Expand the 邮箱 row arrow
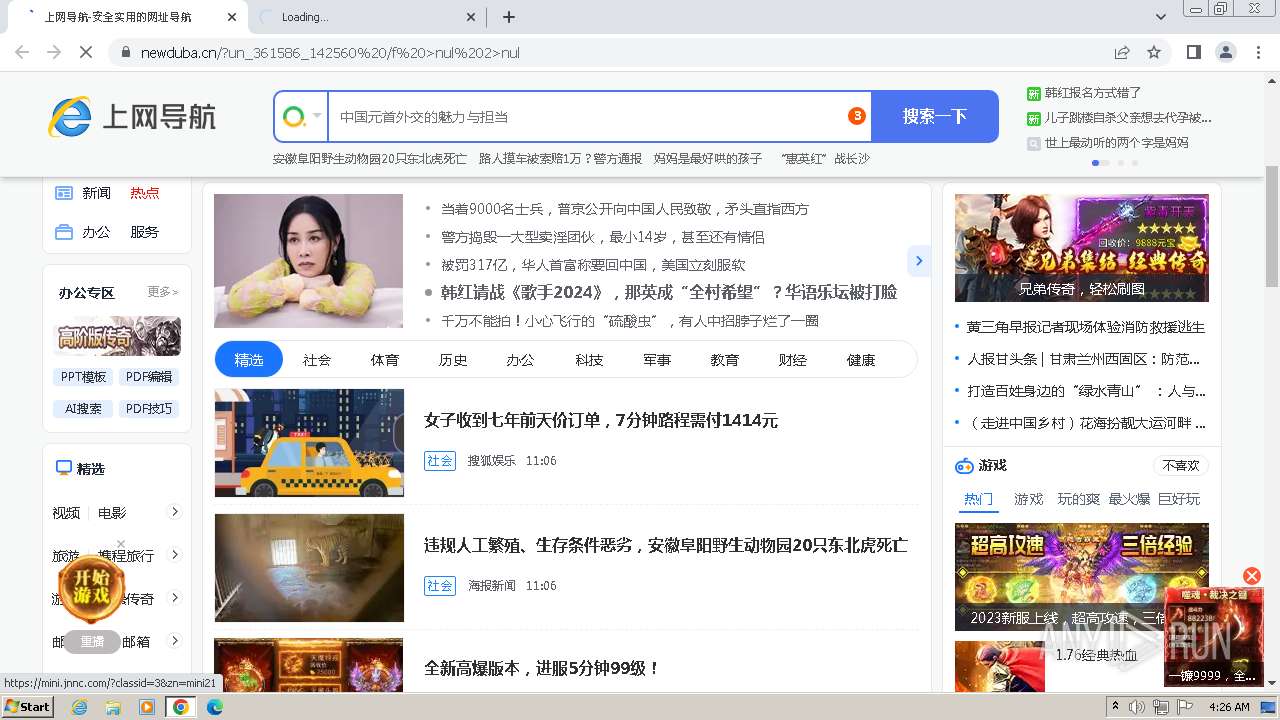The image size is (1280, 720). point(174,641)
